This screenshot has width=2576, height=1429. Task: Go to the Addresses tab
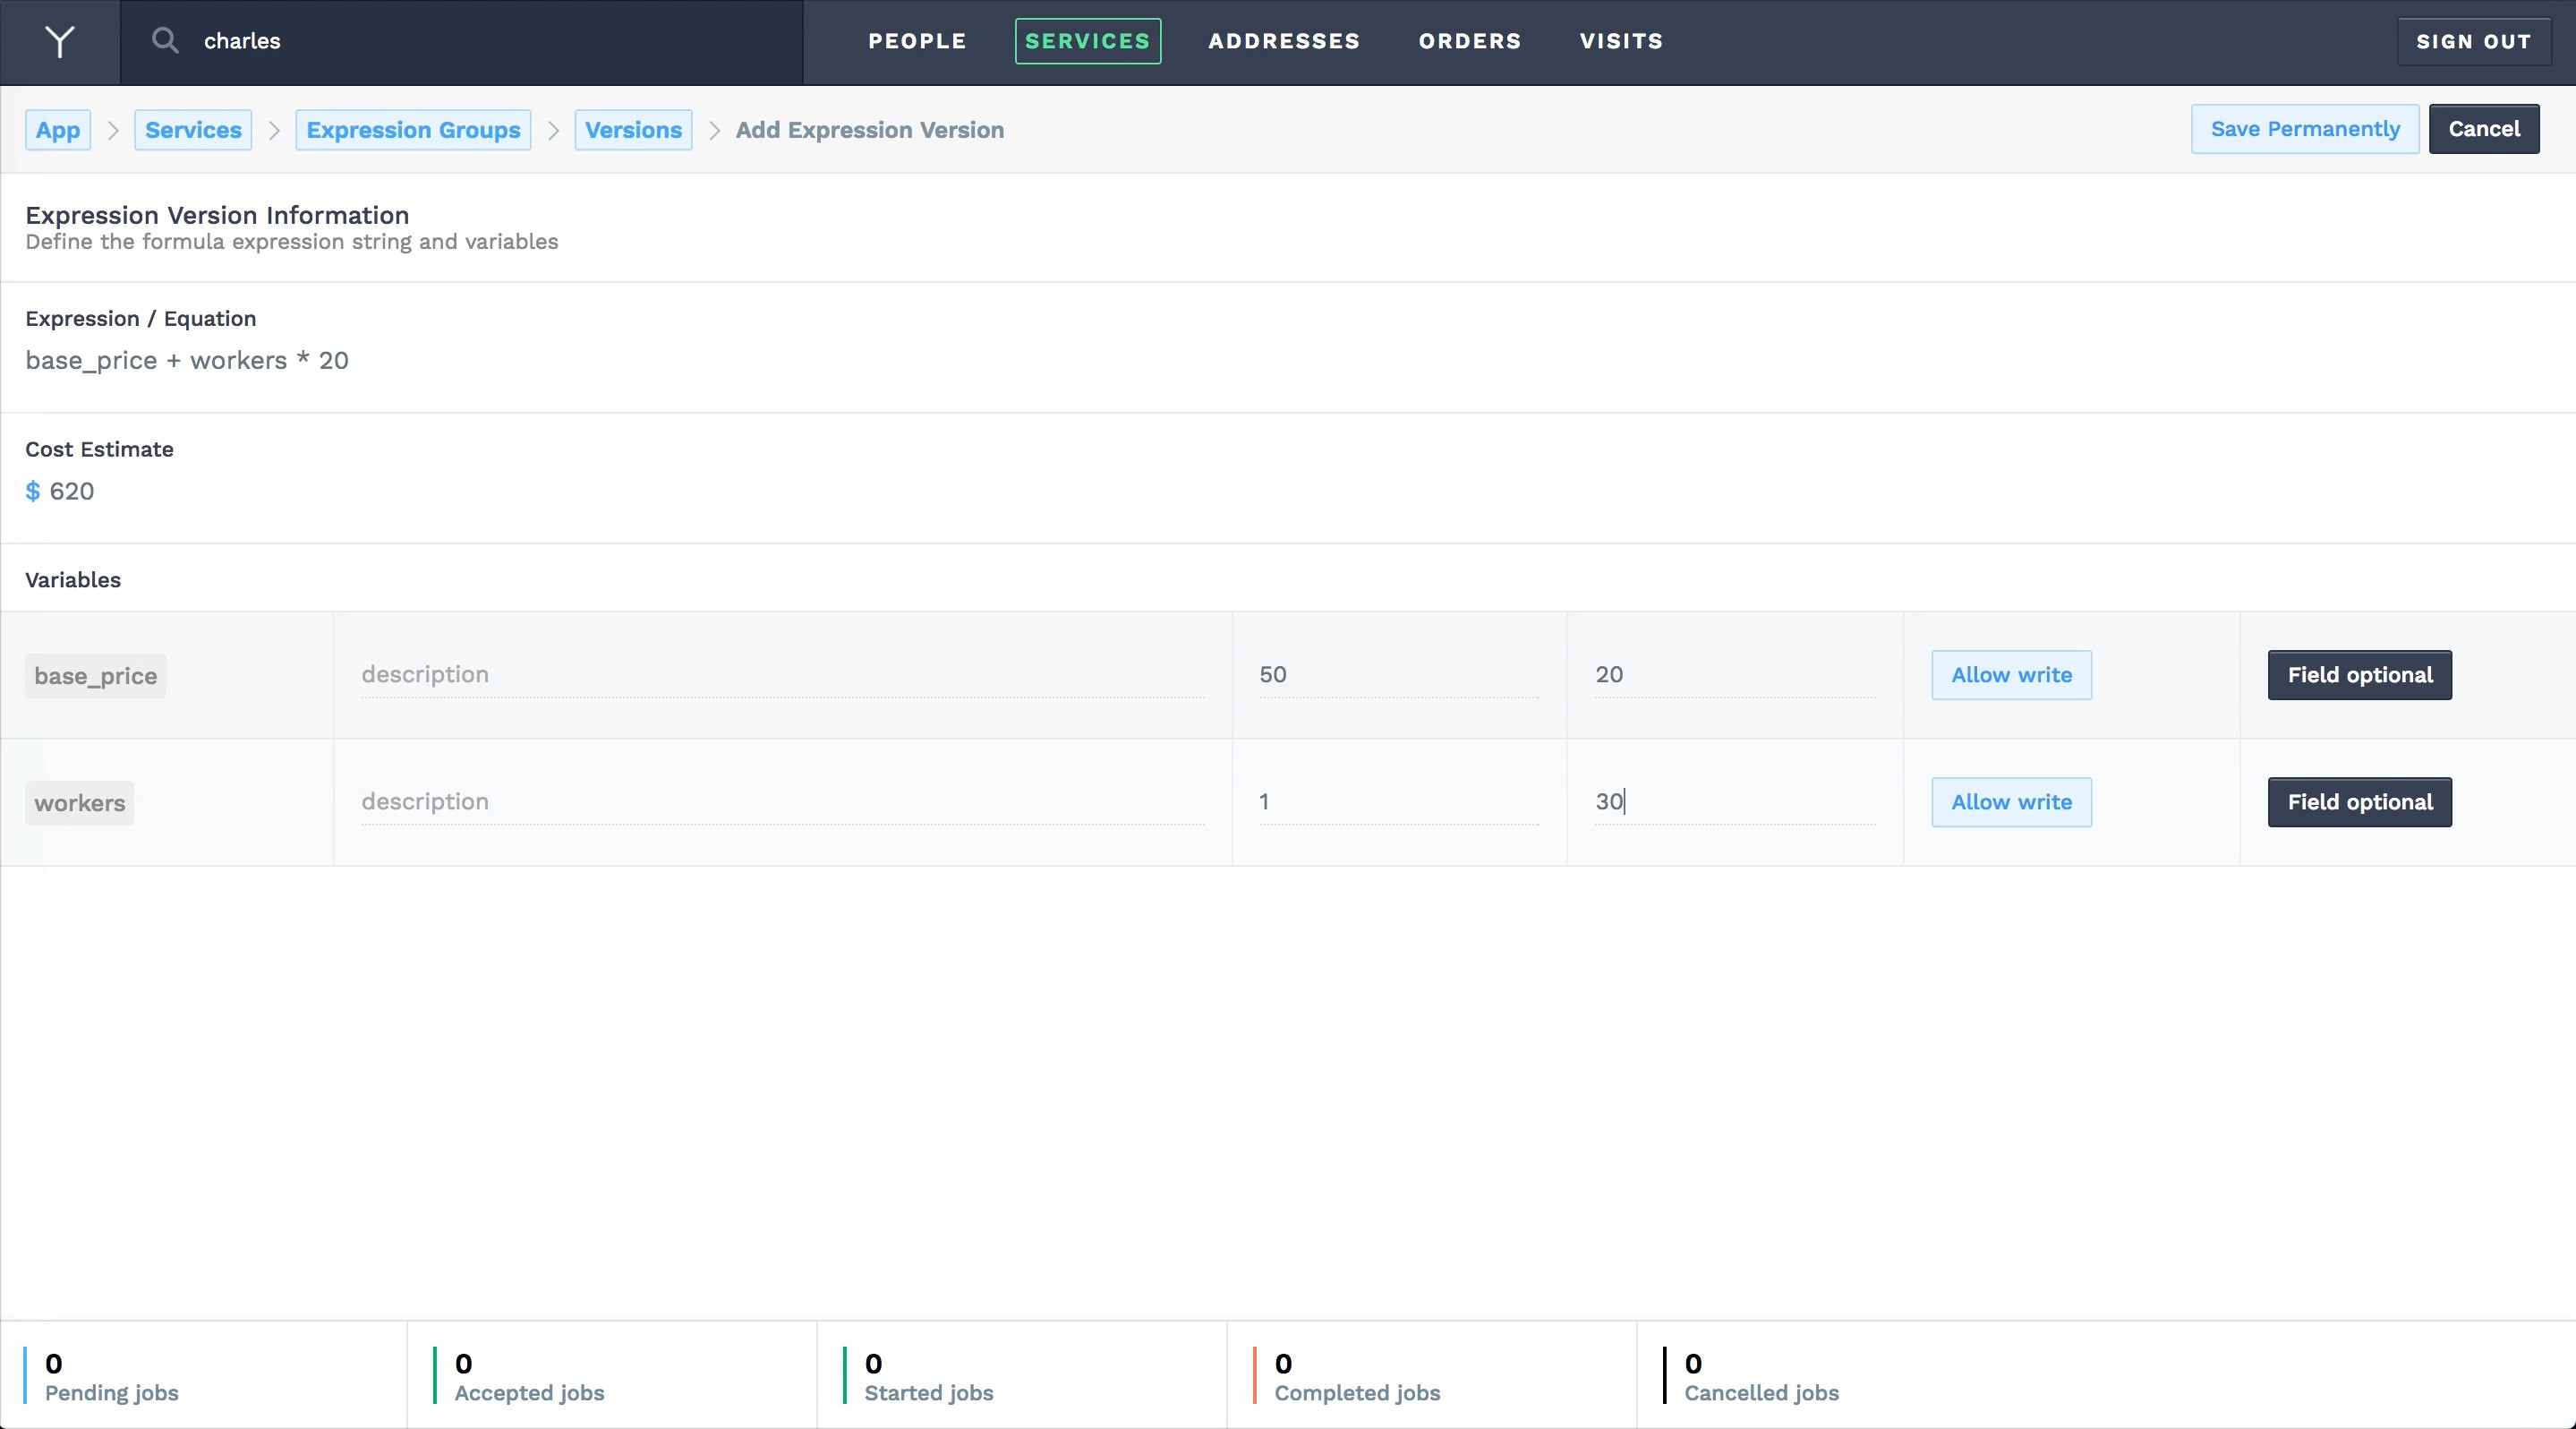pos(1284,41)
